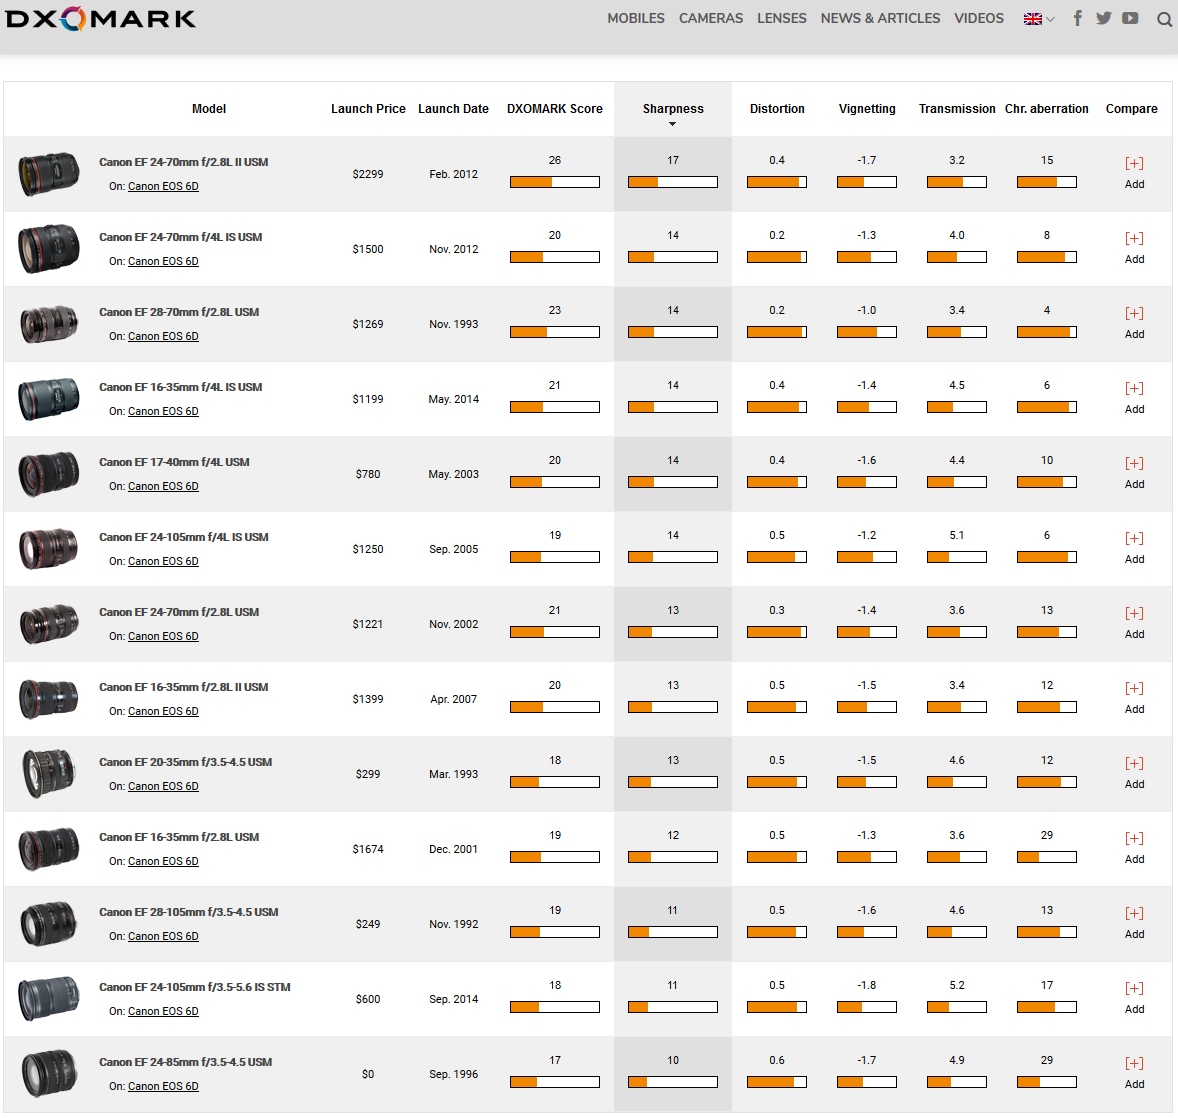Go to the LENSES menu
The height and width of the screenshot is (1118, 1178).
[x=781, y=18]
